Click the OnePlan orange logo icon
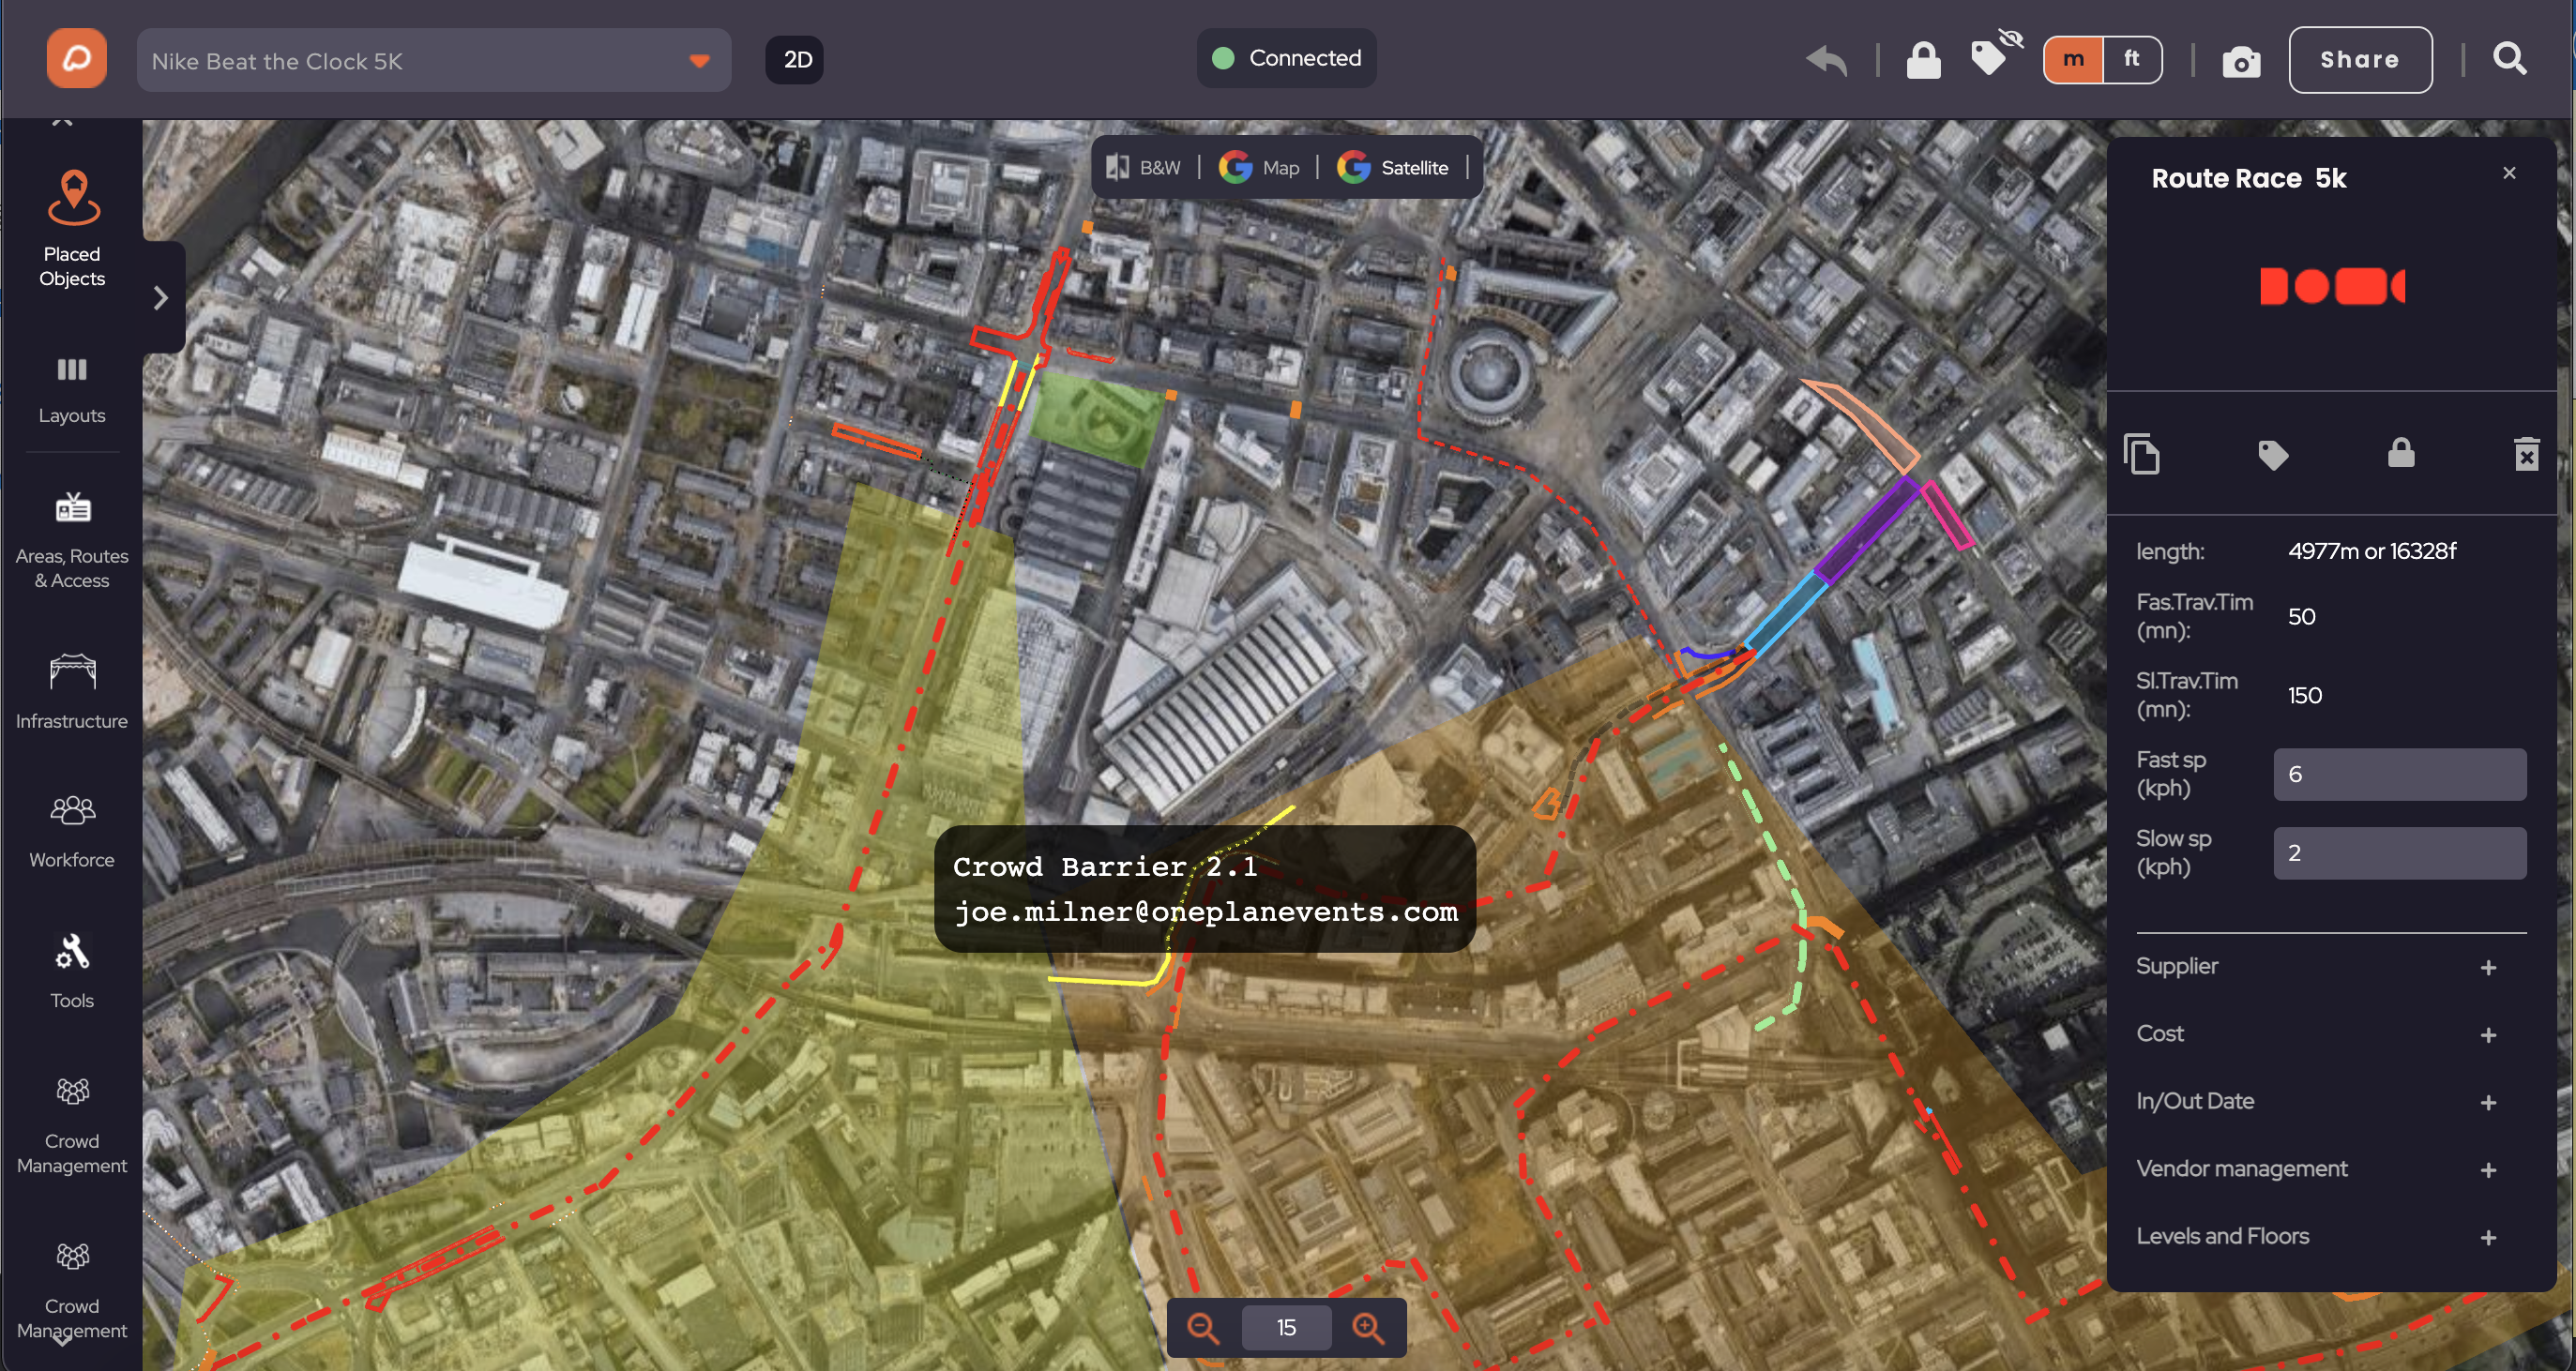This screenshot has width=2576, height=1371. pyautogui.click(x=77, y=59)
